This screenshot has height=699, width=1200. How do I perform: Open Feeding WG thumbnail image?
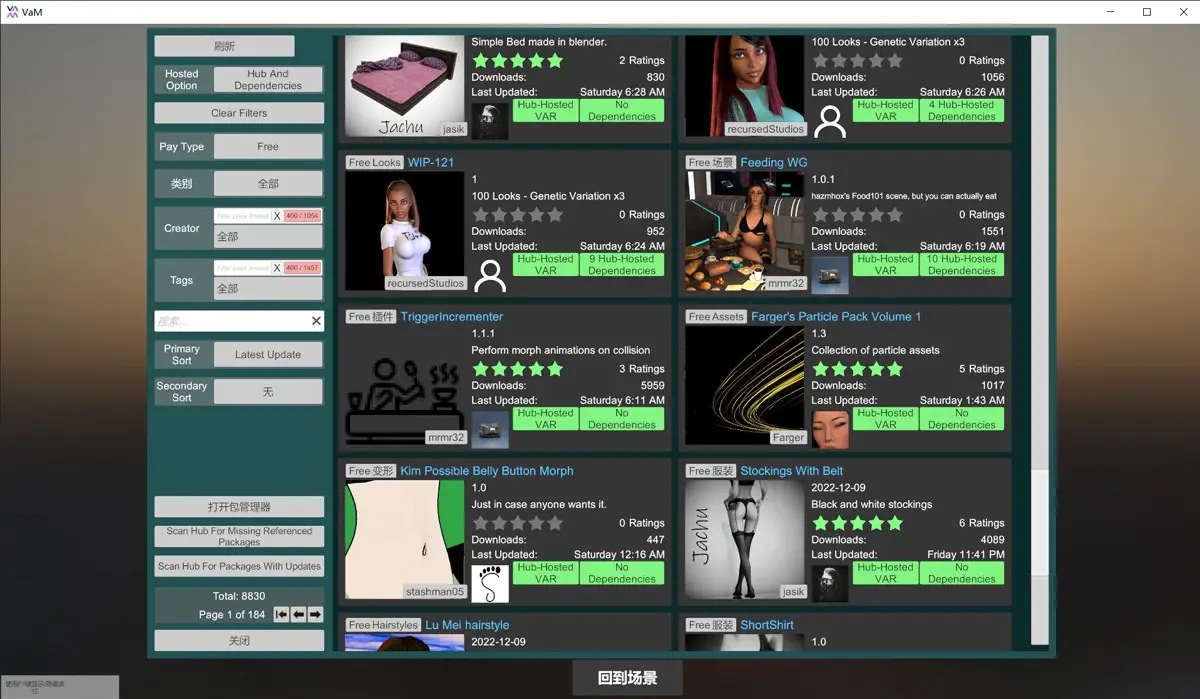745,231
